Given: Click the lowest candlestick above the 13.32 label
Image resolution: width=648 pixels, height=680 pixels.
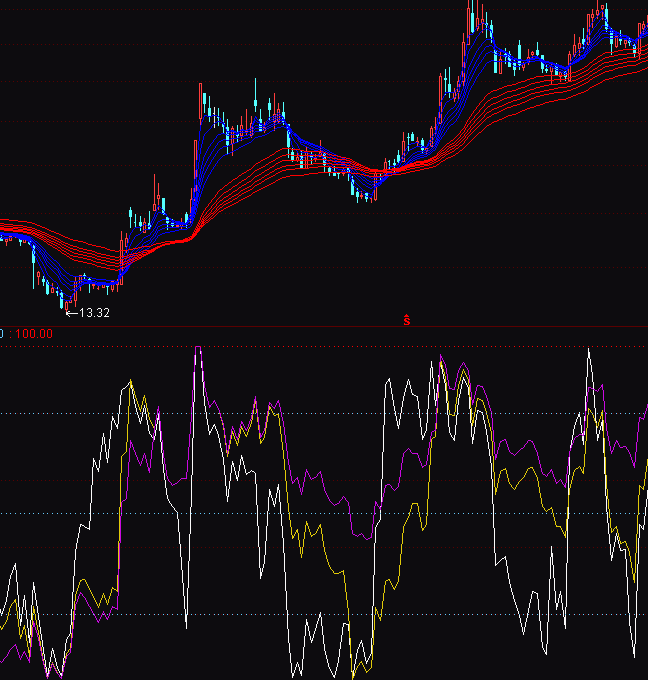Looking at the screenshot, I should coord(63,299).
